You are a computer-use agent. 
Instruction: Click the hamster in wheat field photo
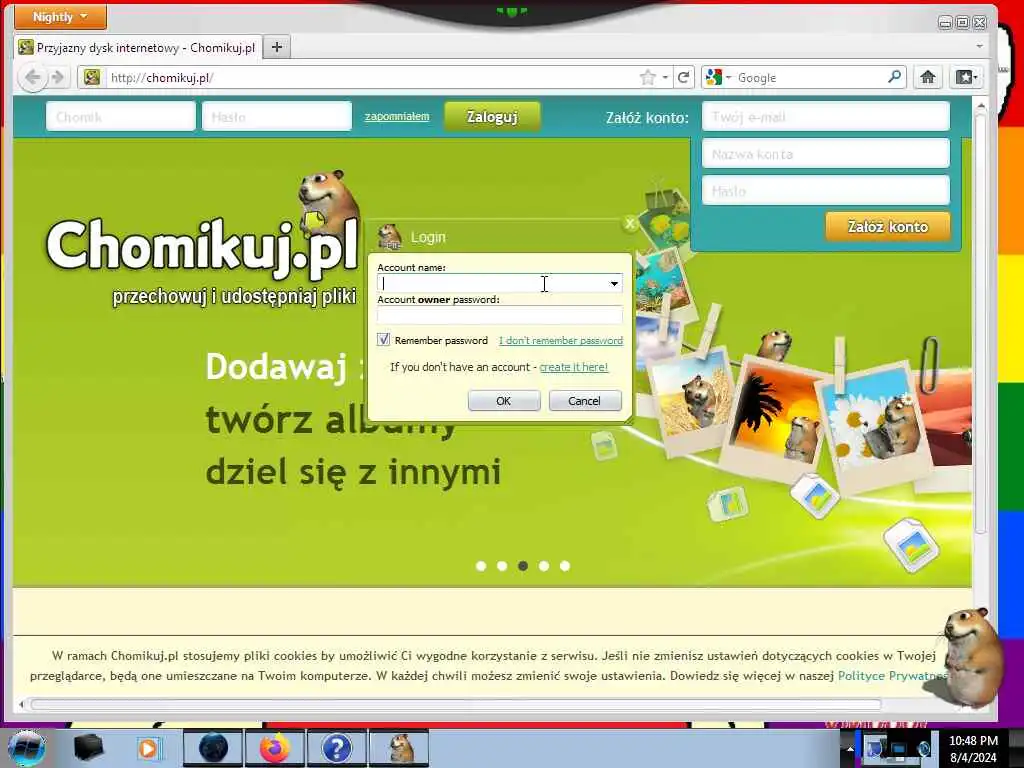coord(694,400)
